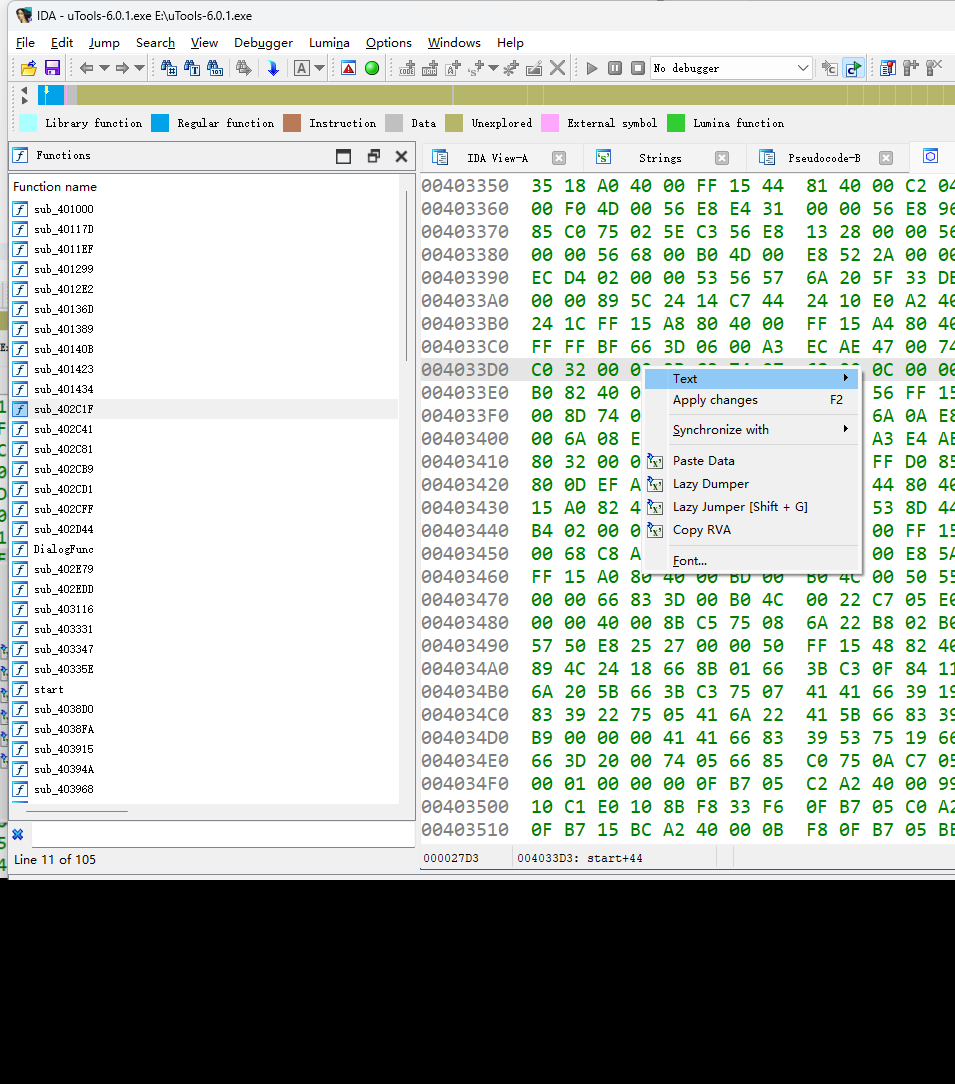The width and height of the screenshot is (955, 1084).
Task: Click the Save database floppy icon
Action: pyautogui.click(x=52, y=68)
